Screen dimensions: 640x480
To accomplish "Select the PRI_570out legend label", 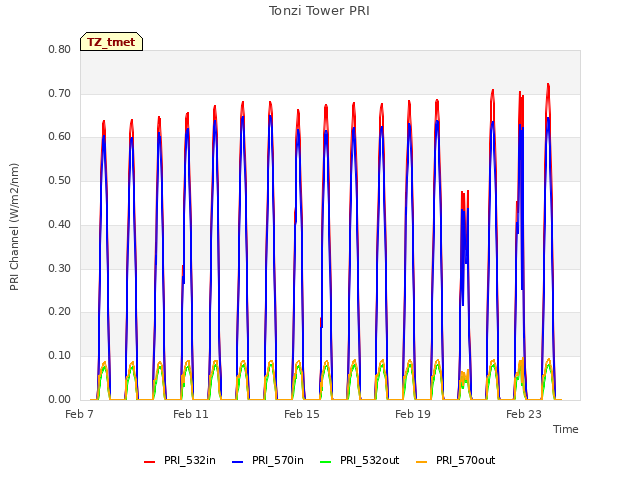I will pyautogui.click(x=466, y=461).
